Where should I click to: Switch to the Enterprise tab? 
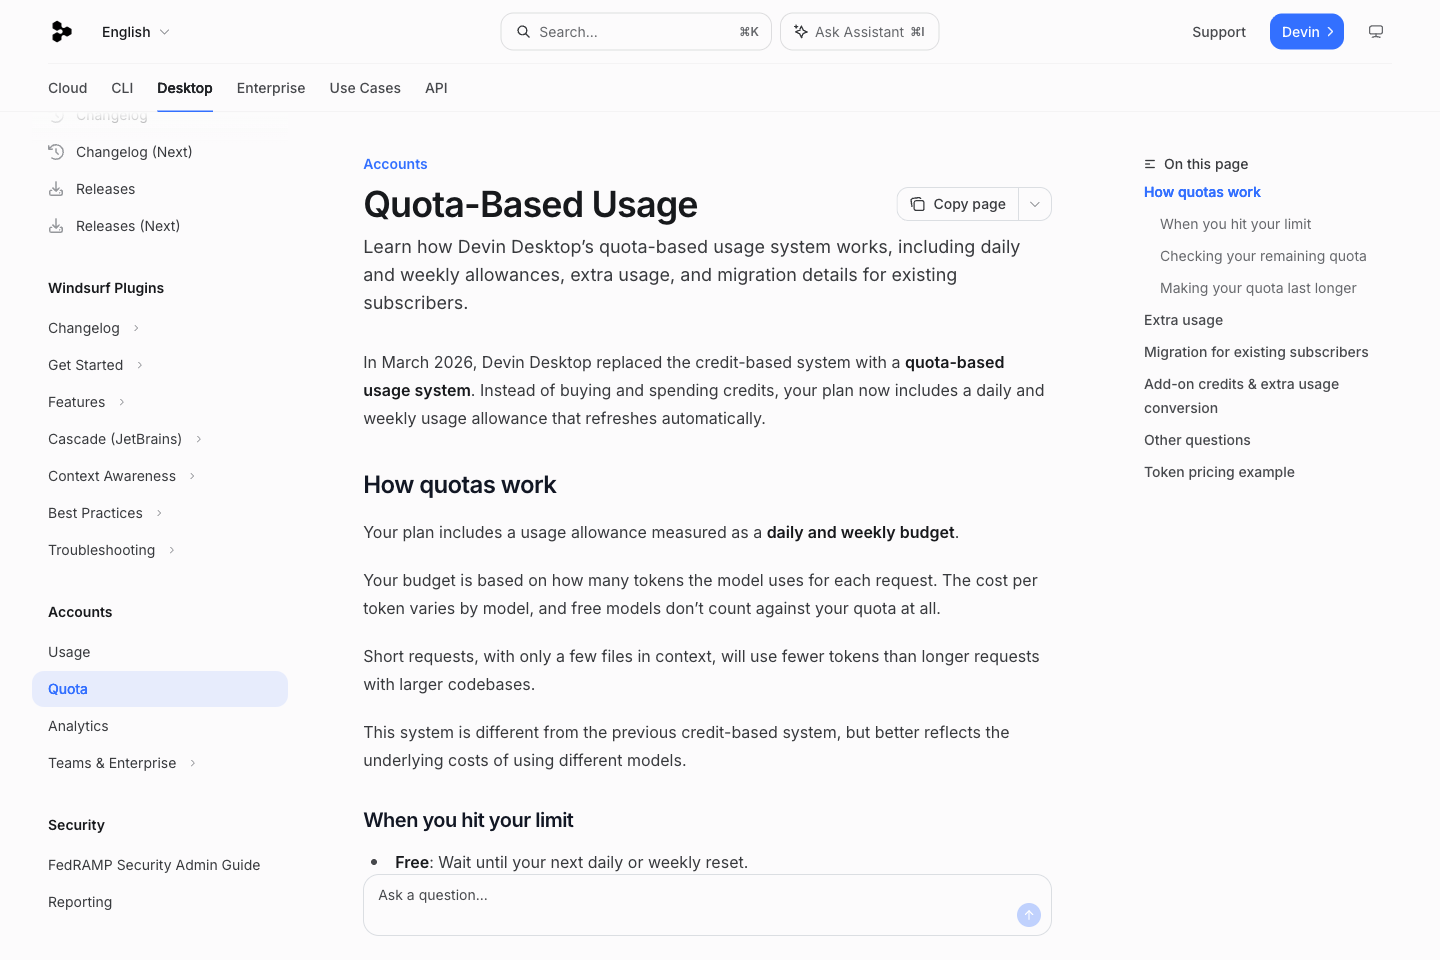[x=271, y=88]
